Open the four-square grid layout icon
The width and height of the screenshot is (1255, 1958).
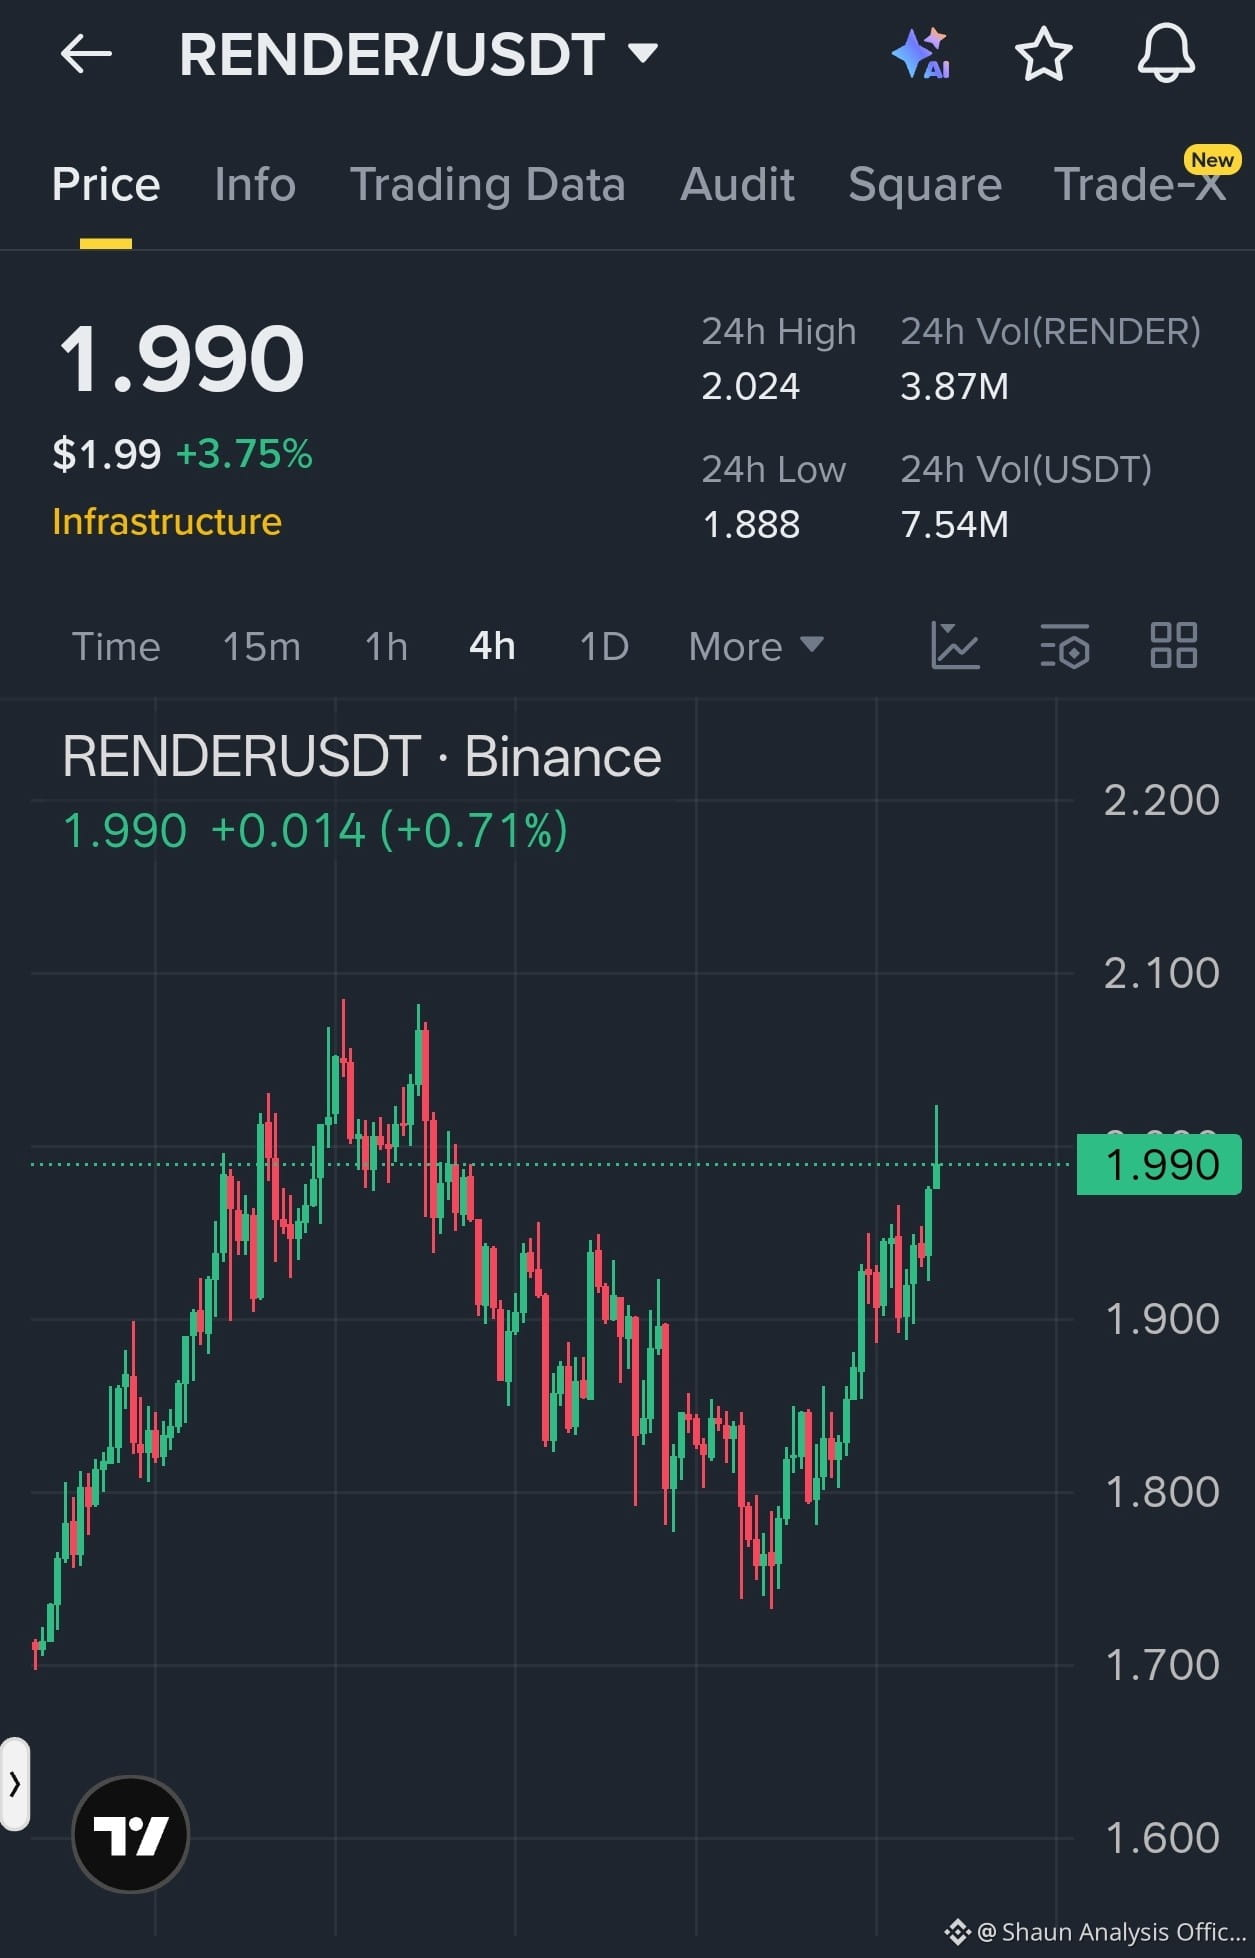click(x=1173, y=645)
